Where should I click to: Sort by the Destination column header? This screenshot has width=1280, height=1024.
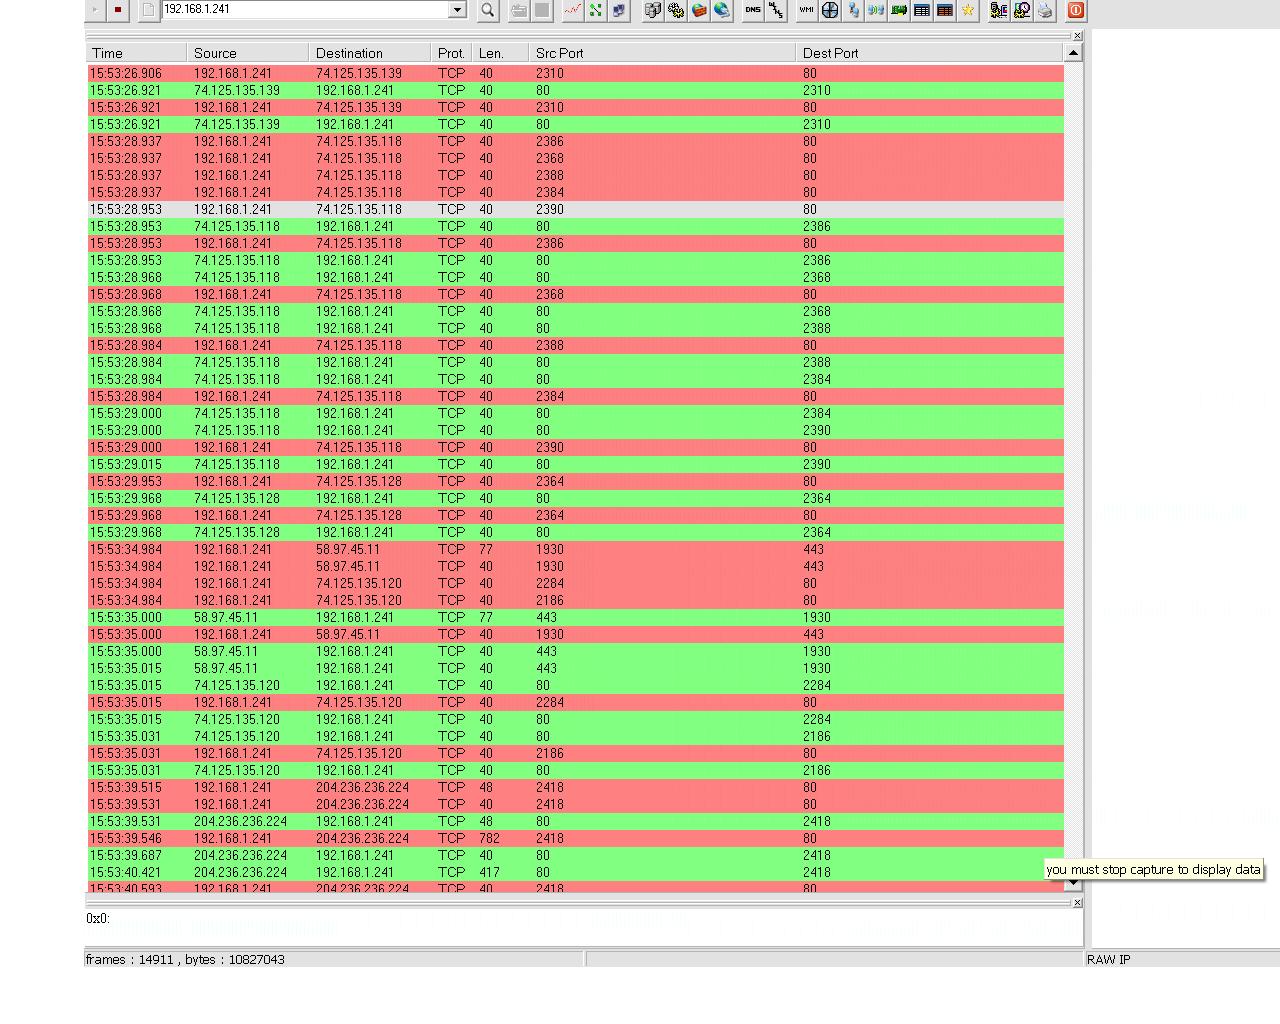click(370, 53)
